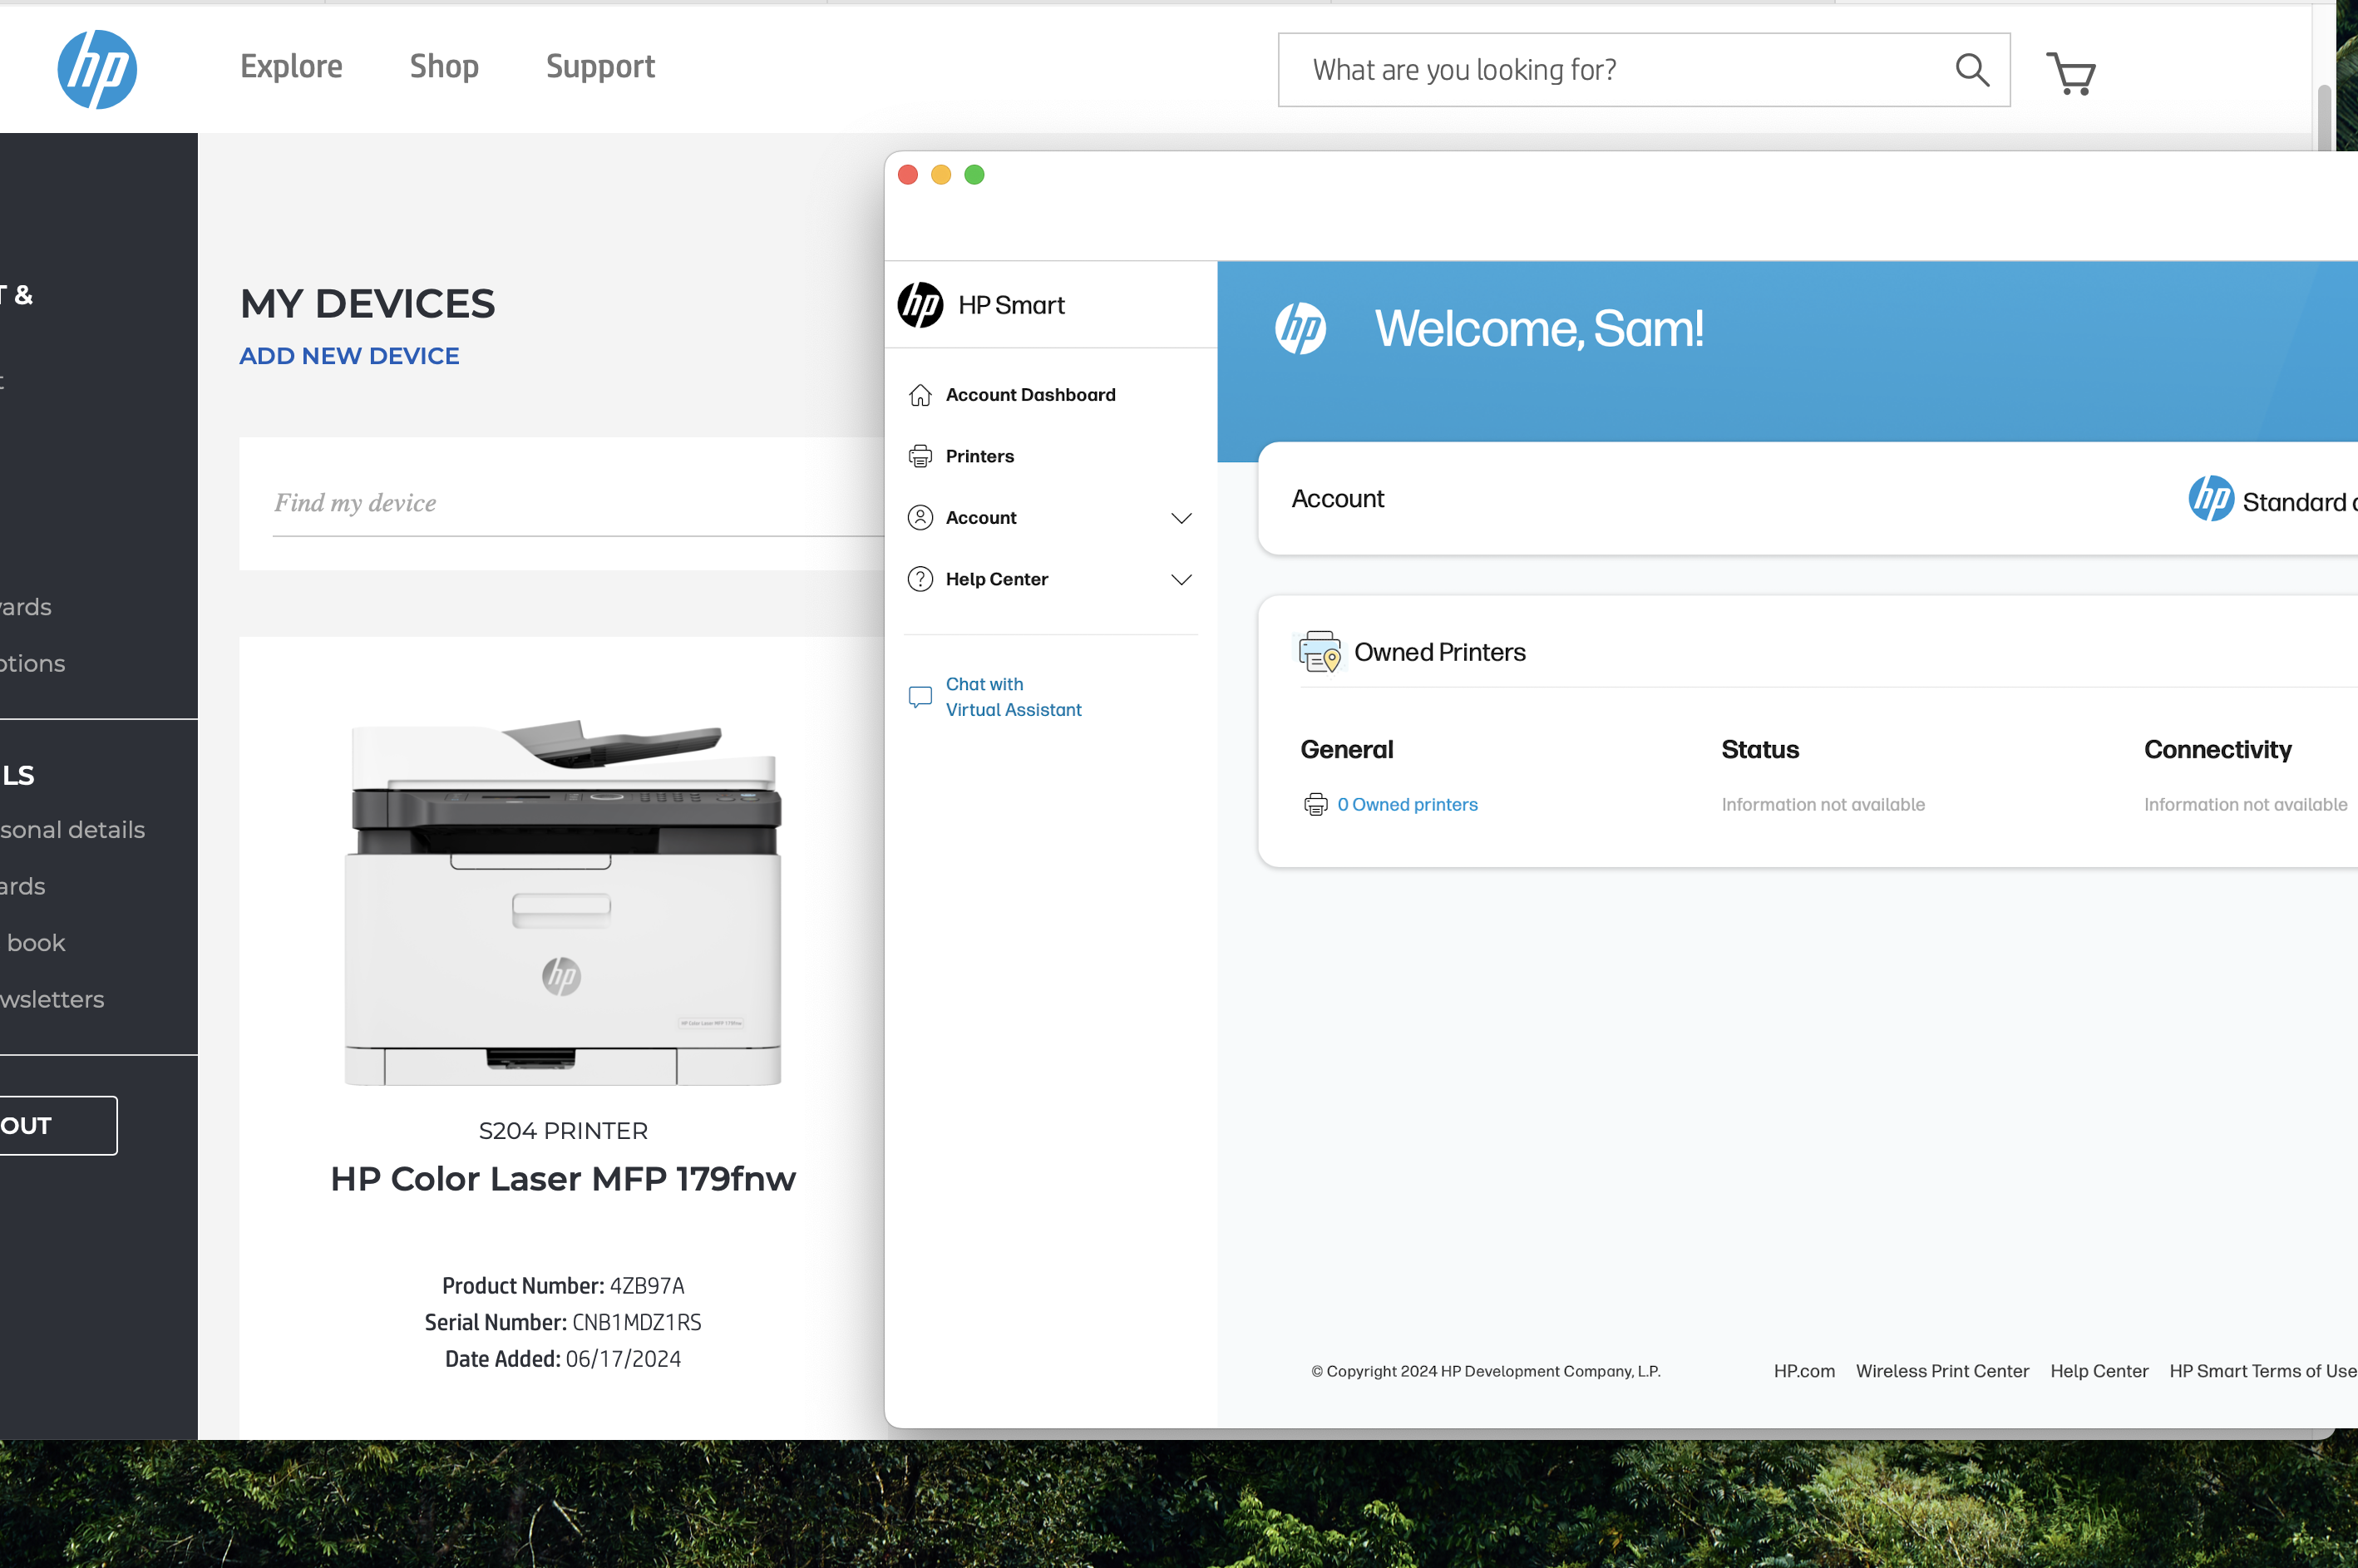This screenshot has height=1568, width=2358.
Task: Click the Serial Number CNB1MDZ1RS text
Action: point(563,1322)
